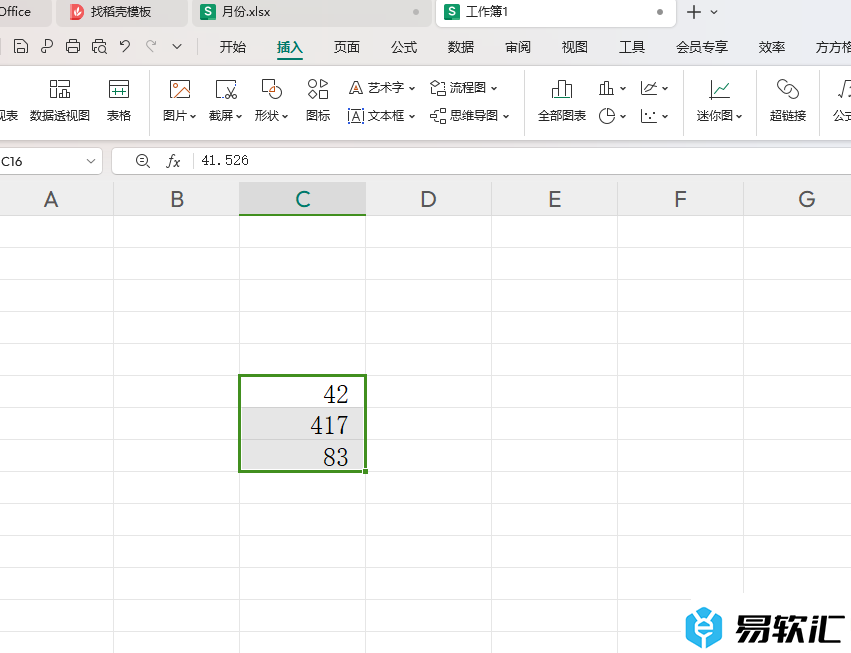The width and height of the screenshot is (851, 653).
Task: Insert a column chart
Action: [x=612, y=88]
